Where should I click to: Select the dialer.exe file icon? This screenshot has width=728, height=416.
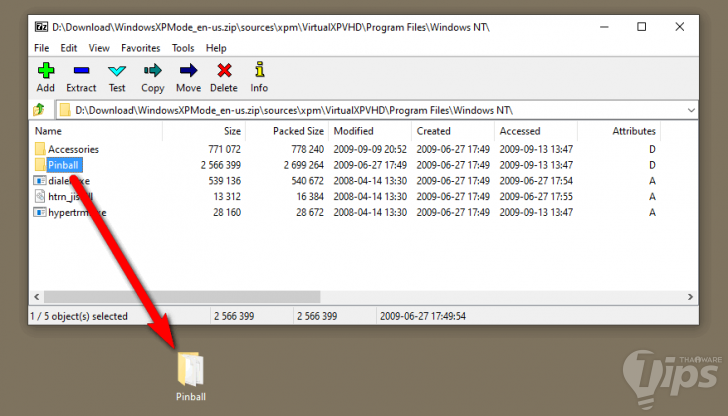tap(40, 181)
